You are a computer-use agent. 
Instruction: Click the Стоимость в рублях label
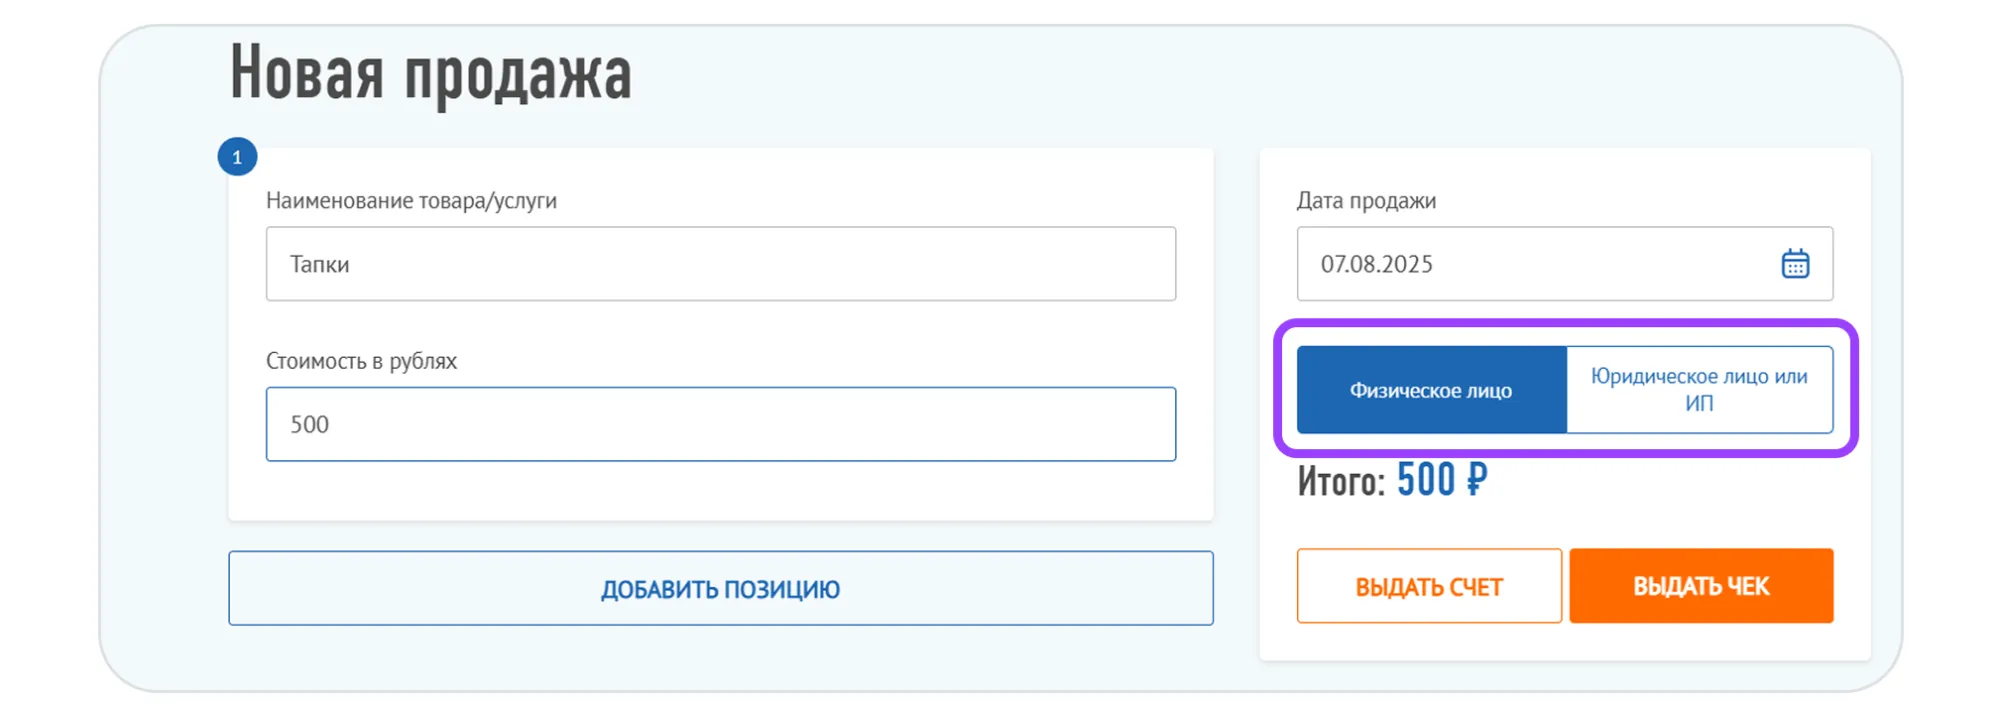[361, 361]
